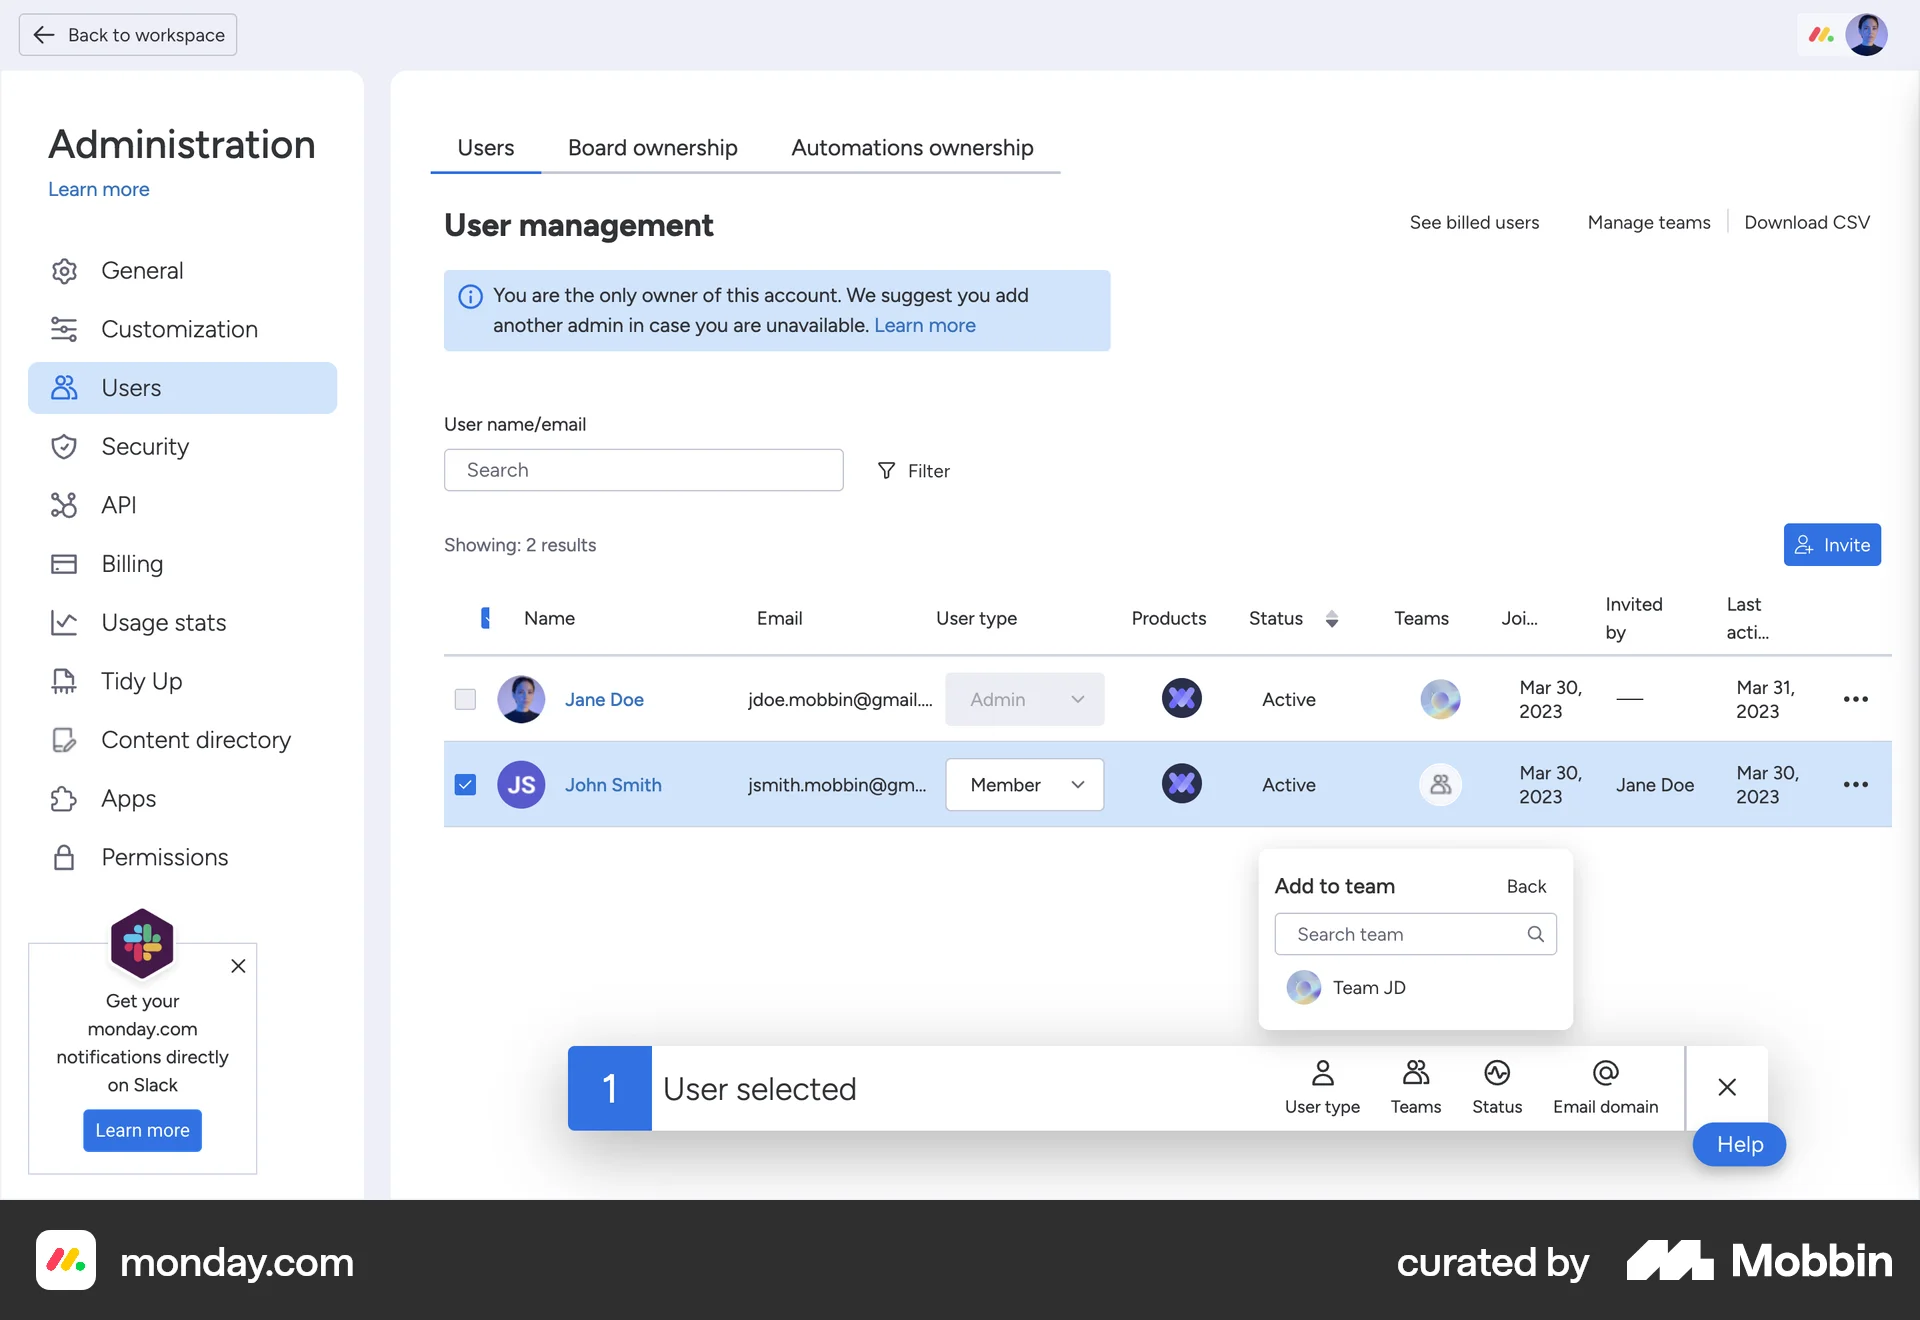The height and width of the screenshot is (1320, 1920).
Task: Switch to the Board ownership tab
Action: pyautogui.click(x=651, y=147)
